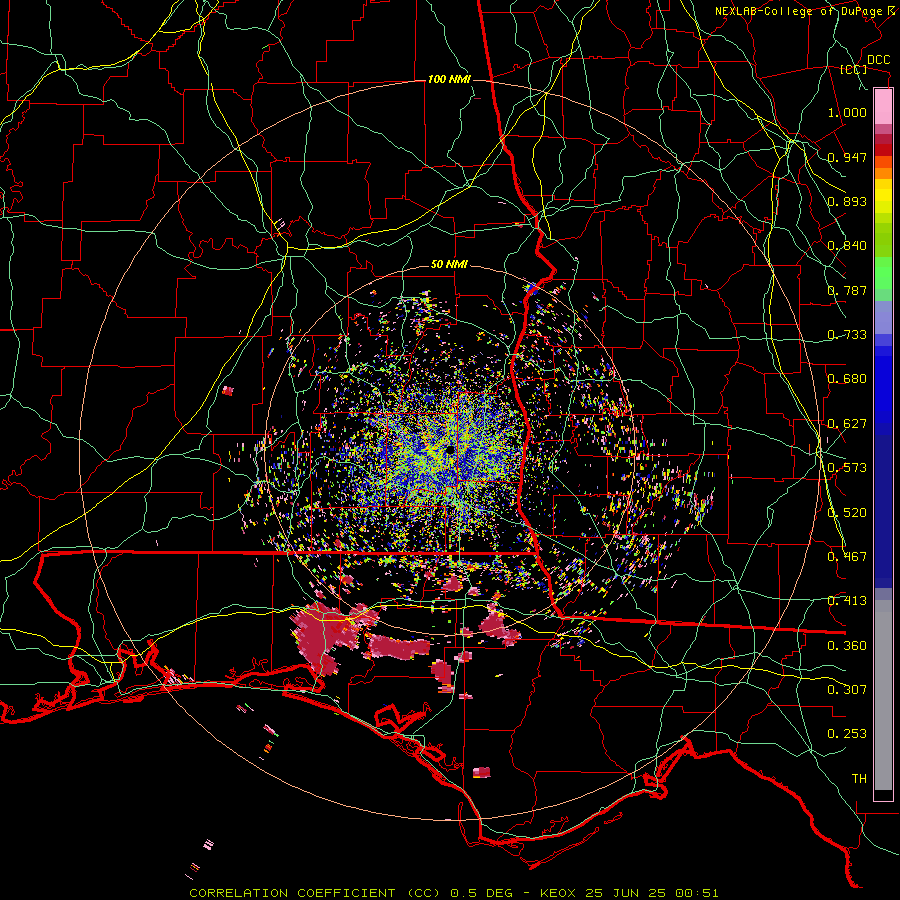Viewport: 900px width, 900px height.
Task: Click the CORRELATION COEFFICIENT (CC) caption text
Action: 315,893
